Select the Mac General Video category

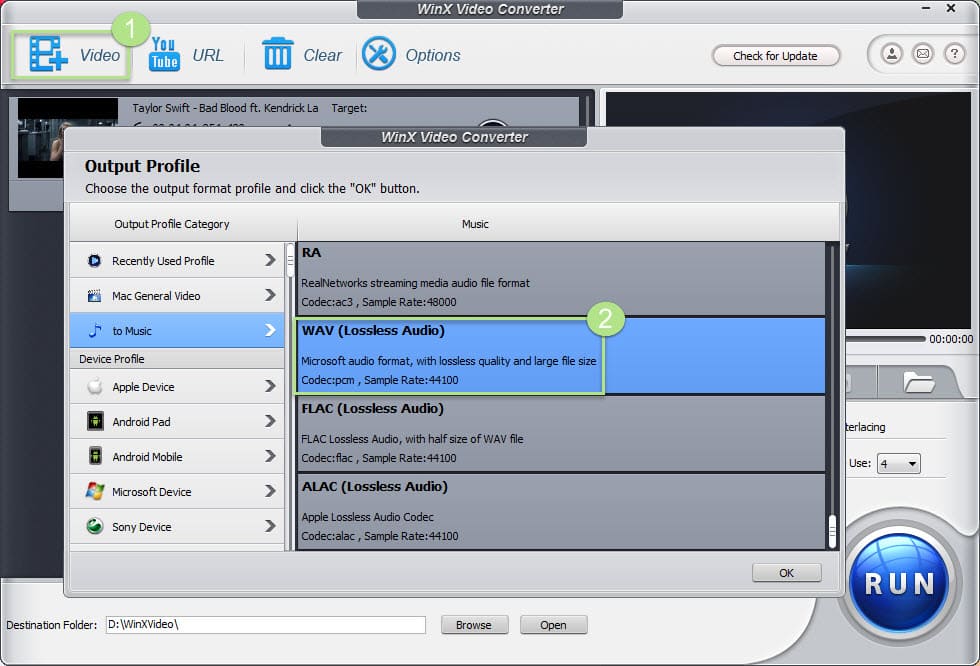(177, 296)
